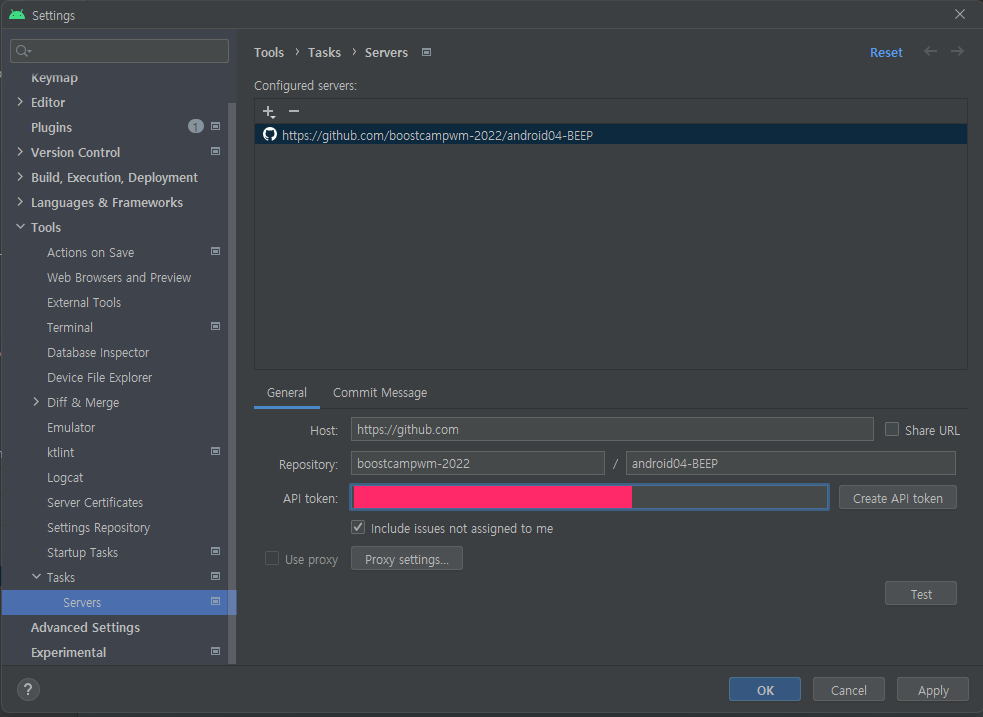The height and width of the screenshot is (717, 983).
Task: Click the Apply button
Action: 933,689
